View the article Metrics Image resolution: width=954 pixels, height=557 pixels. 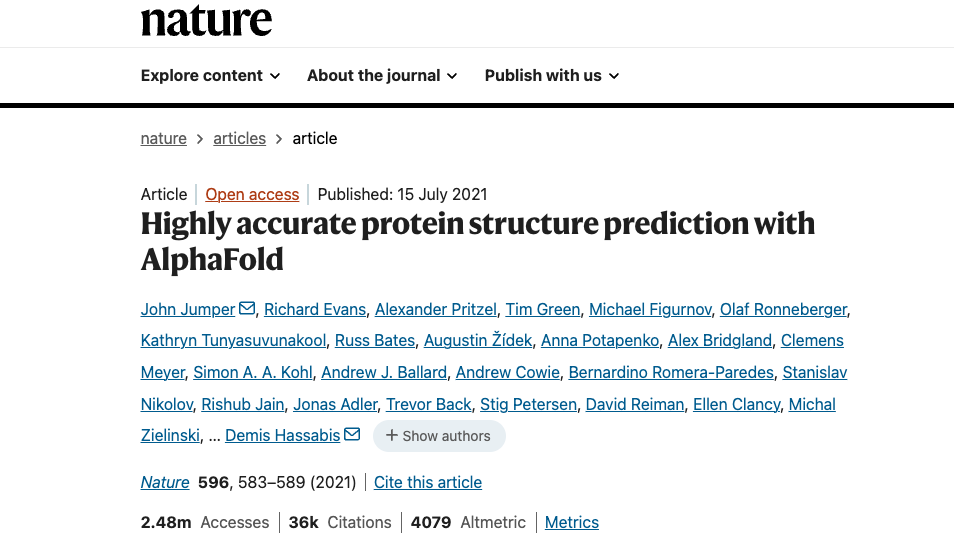pos(572,522)
